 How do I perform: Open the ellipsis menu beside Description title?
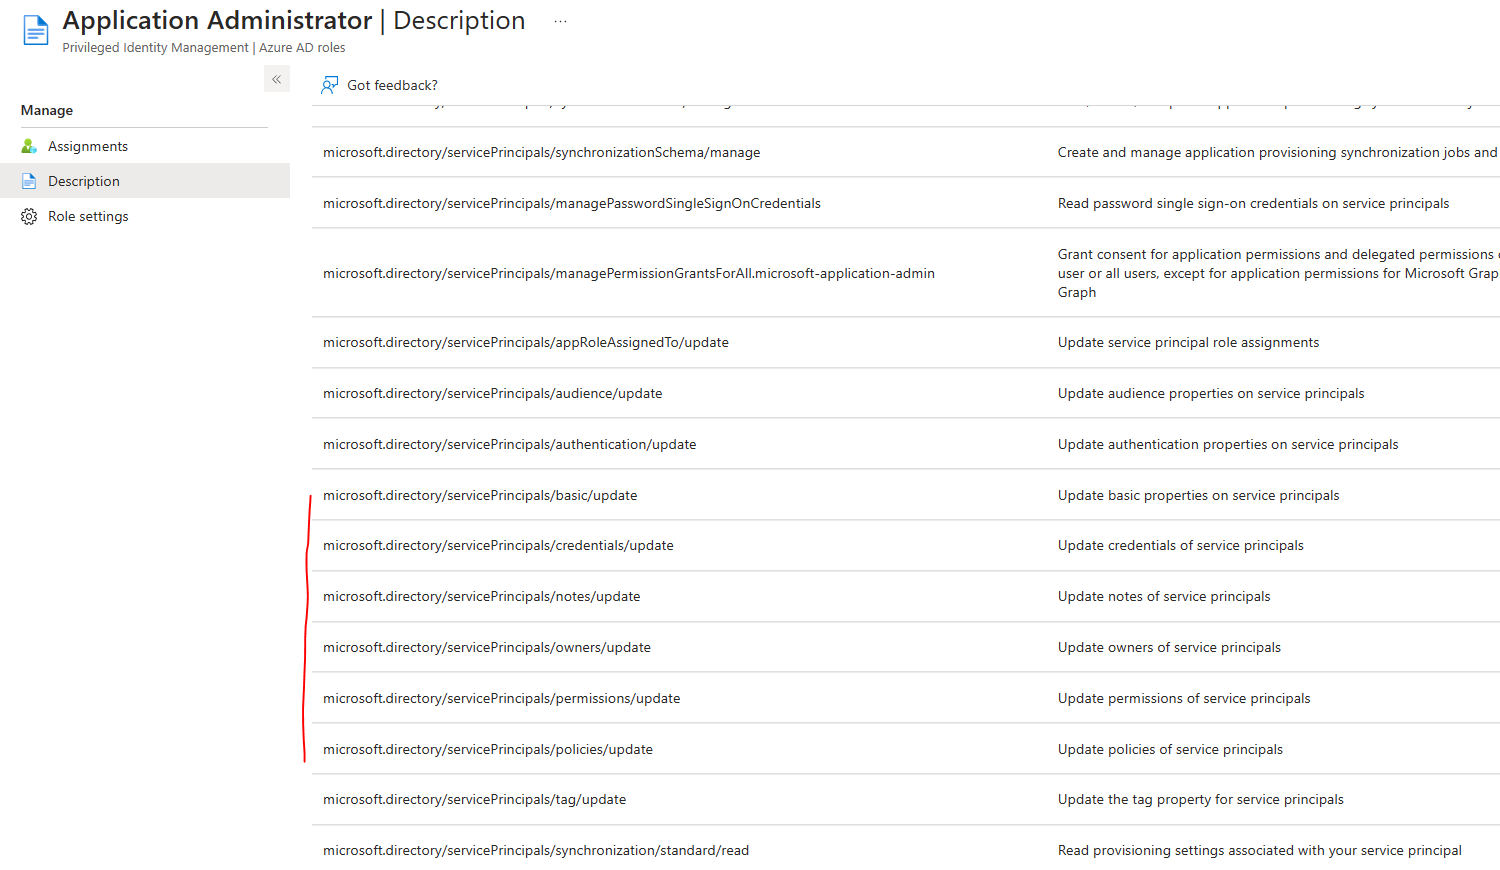pos(560,20)
